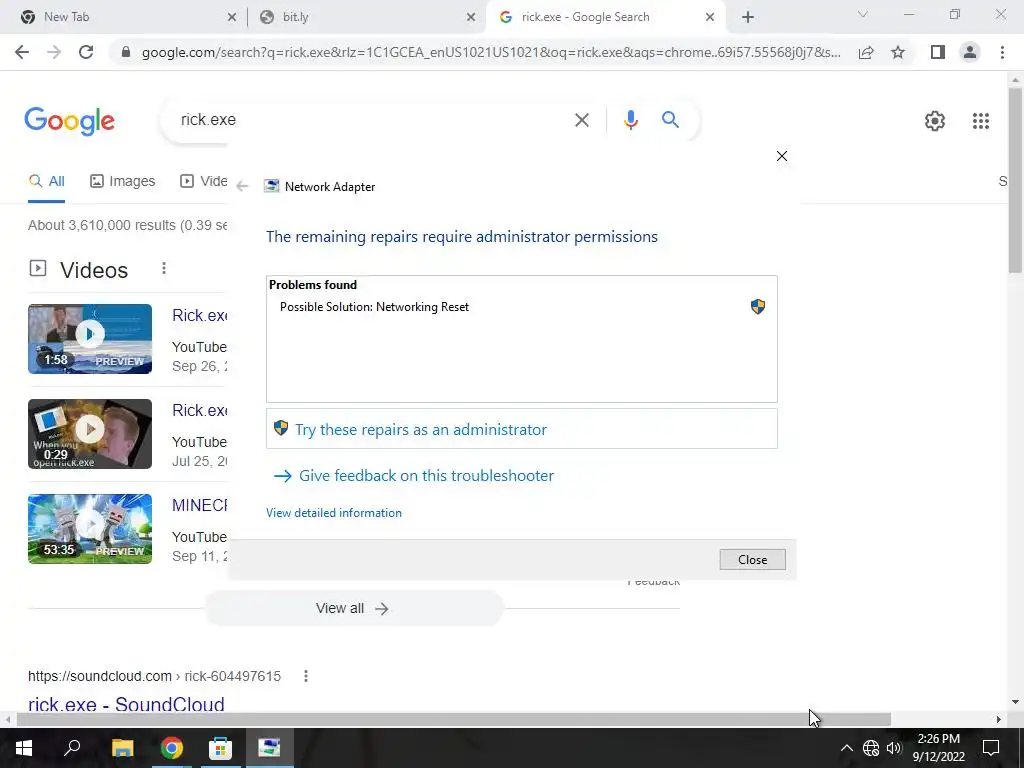Screen dimensions: 1024x768
Task: Submit search with the magnifier icon
Action: pos(670,120)
